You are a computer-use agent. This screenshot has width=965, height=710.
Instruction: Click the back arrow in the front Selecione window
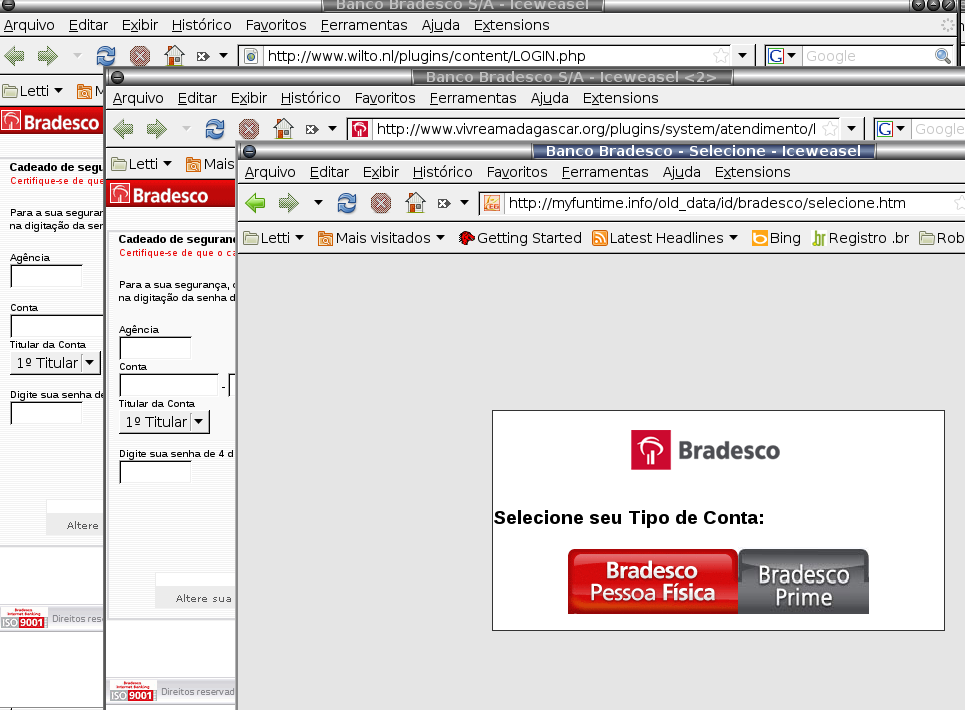pyautogui.click(x=255, y=202)
